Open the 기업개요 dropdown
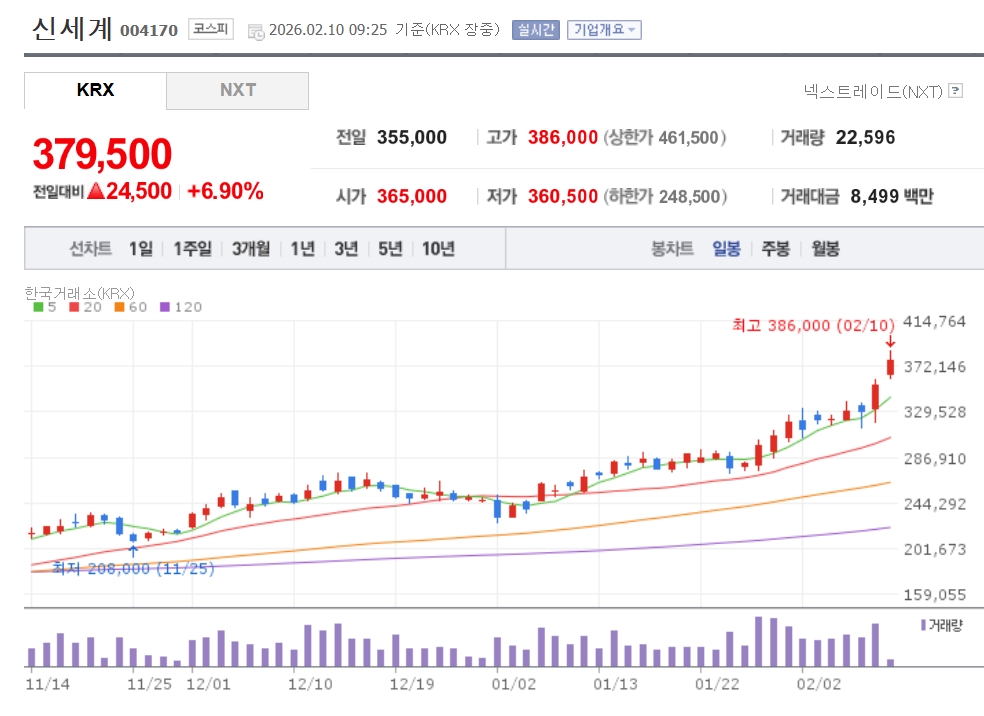Viewport: 984px width, 716px height. tap(604, 30)
